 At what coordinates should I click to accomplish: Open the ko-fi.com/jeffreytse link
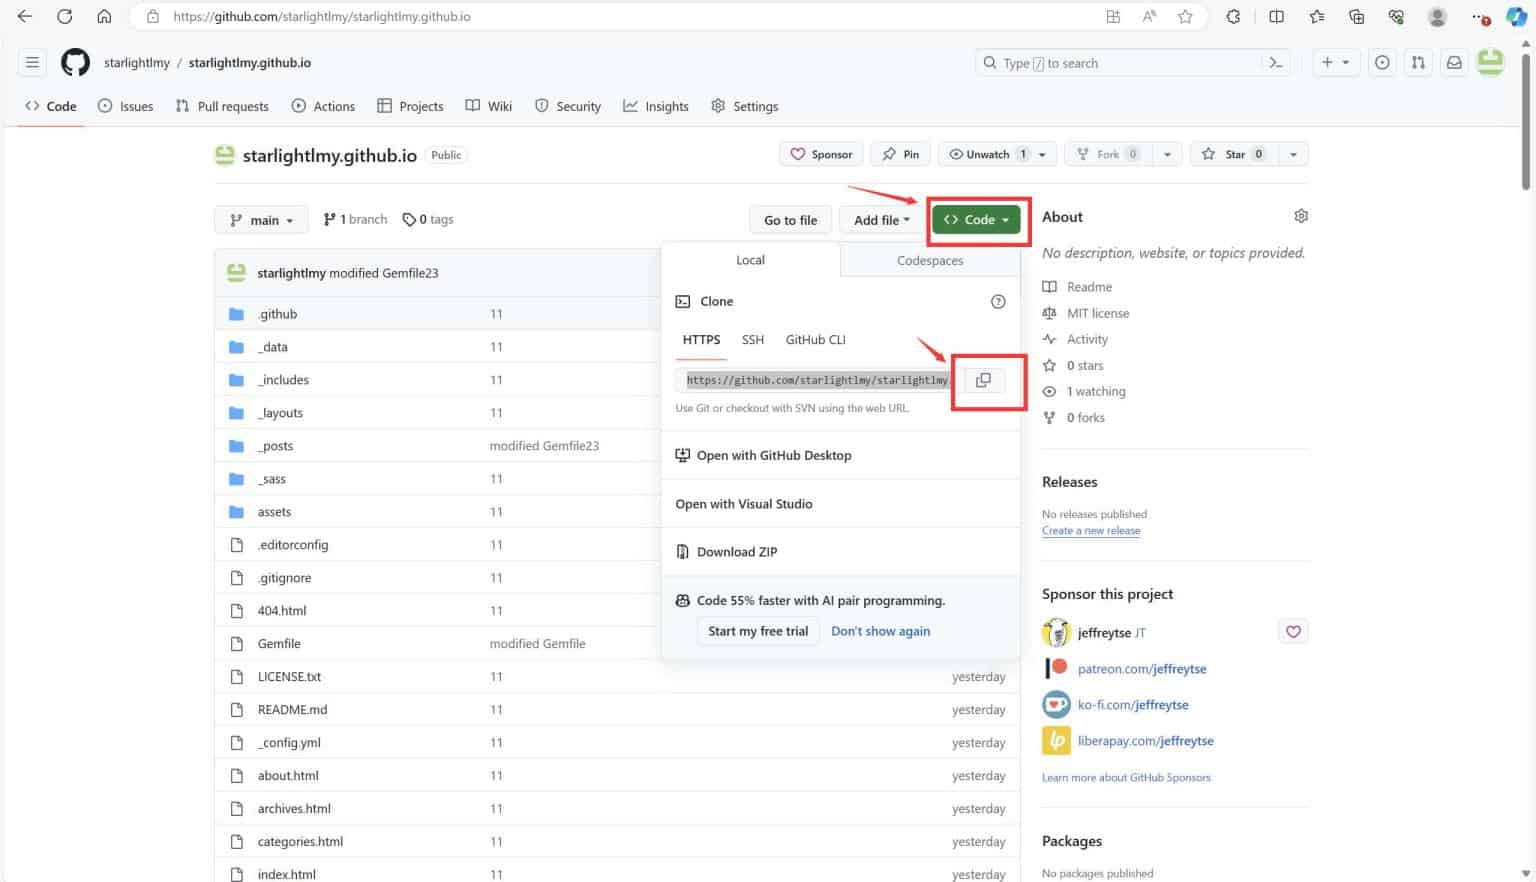tap(1133, 705)
